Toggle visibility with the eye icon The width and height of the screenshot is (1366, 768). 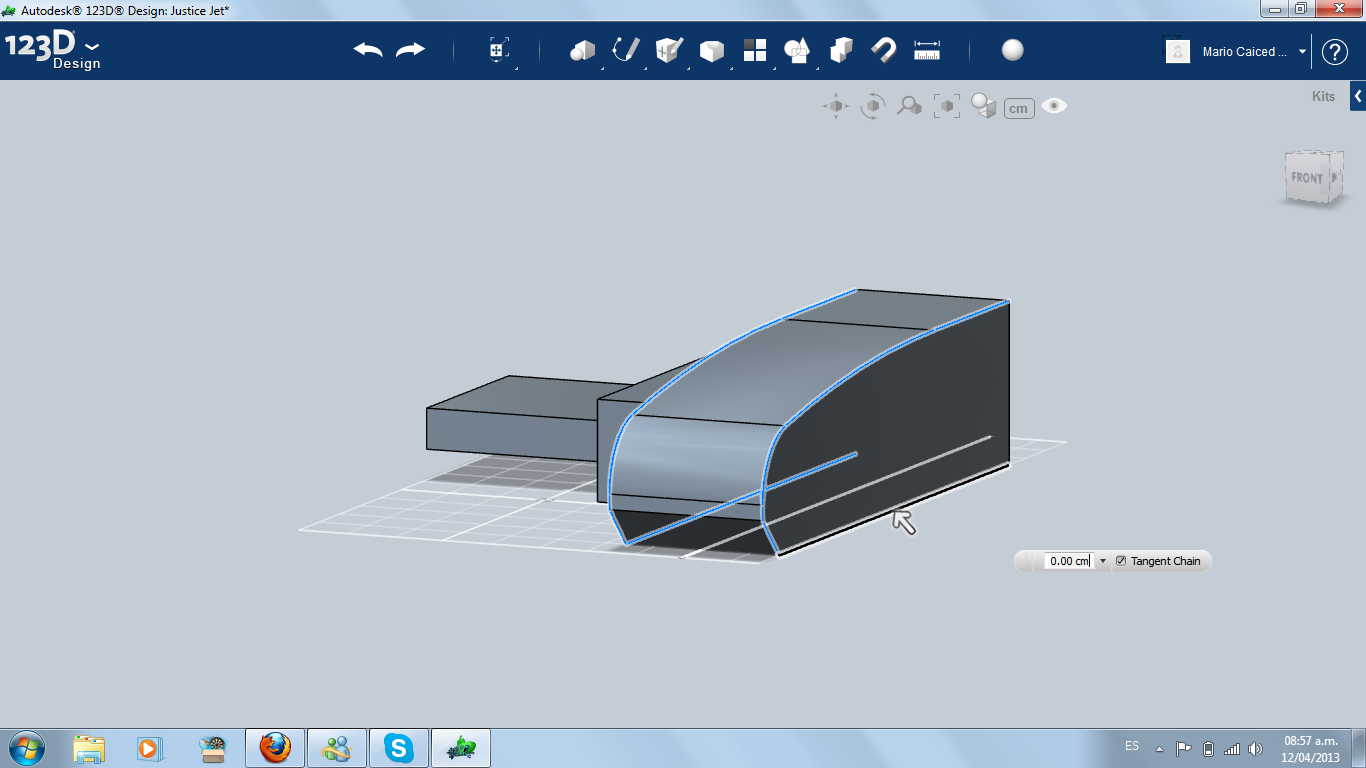click(x=1054, y=106)
